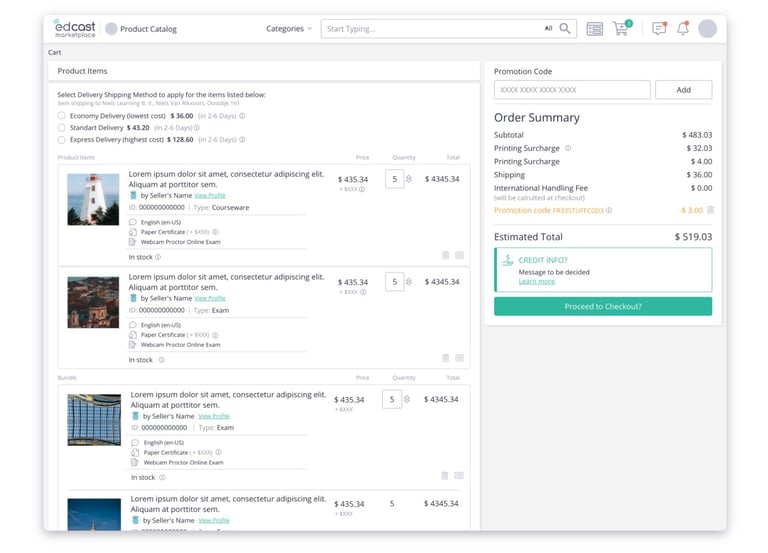Expand the Categories dropdown

(288, 29)
